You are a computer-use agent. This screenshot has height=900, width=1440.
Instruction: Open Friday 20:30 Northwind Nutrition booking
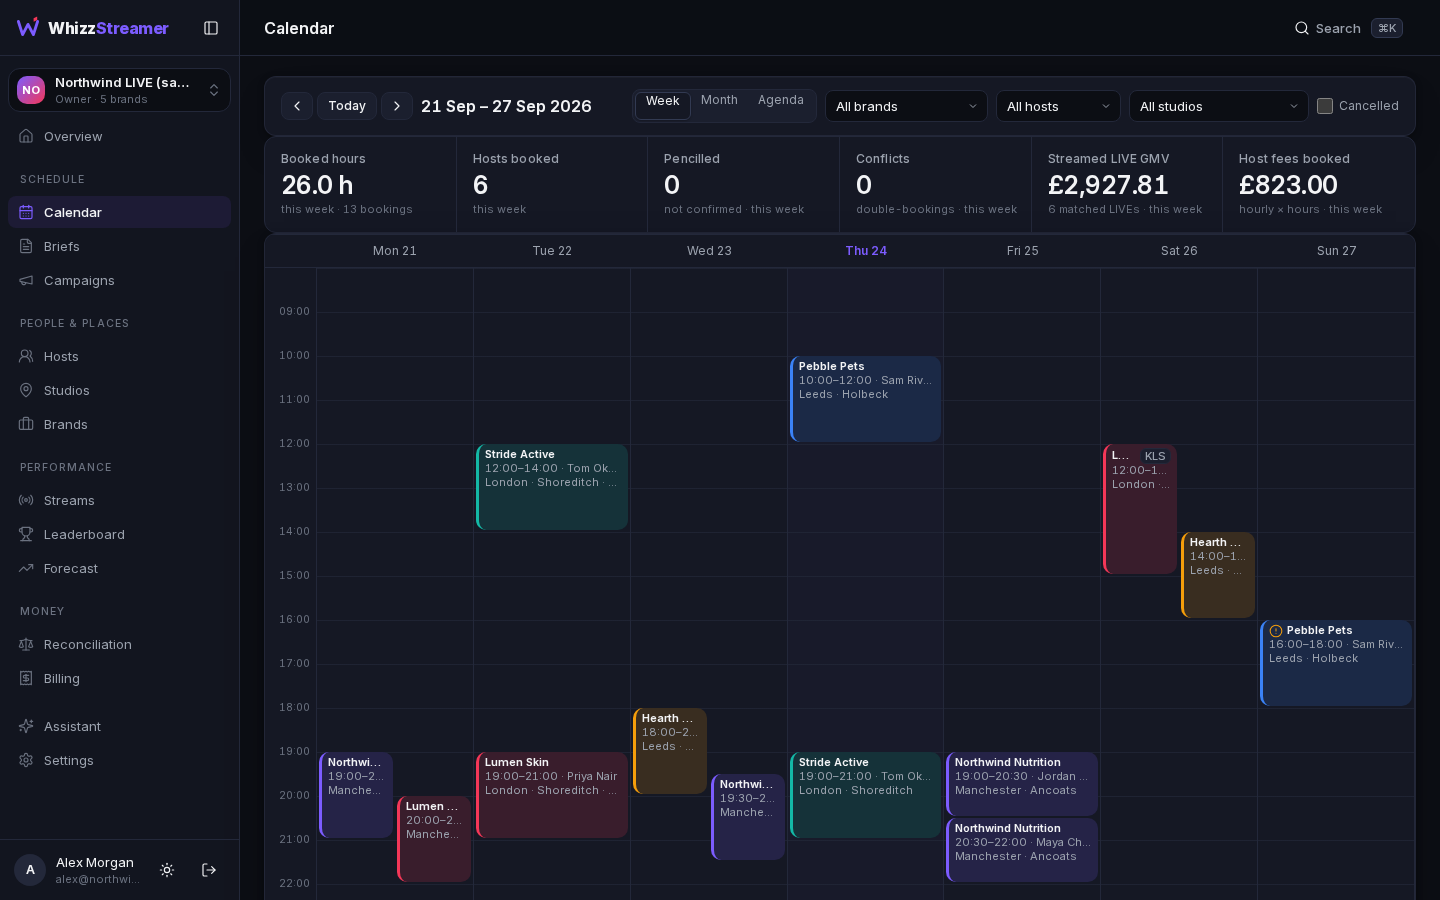1022,850
